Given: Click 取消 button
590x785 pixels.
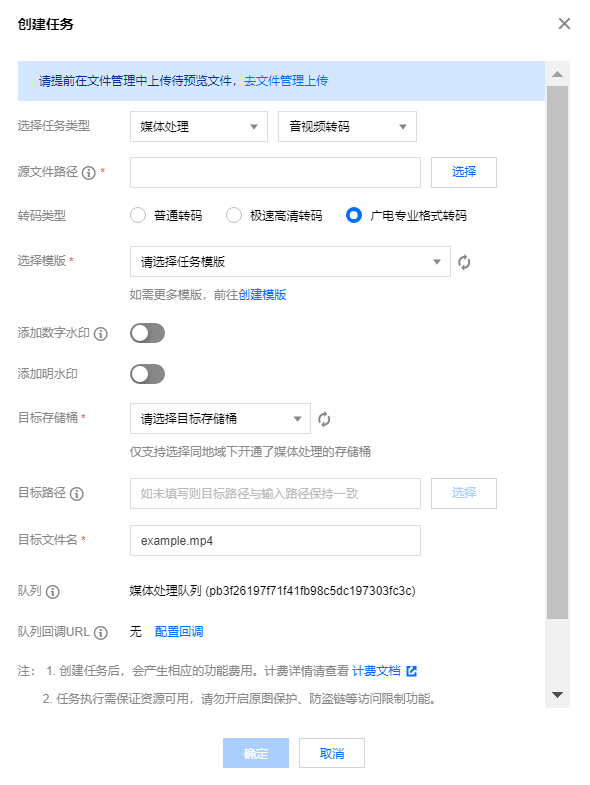Looking at the screenshot, I should click(332, 753).
